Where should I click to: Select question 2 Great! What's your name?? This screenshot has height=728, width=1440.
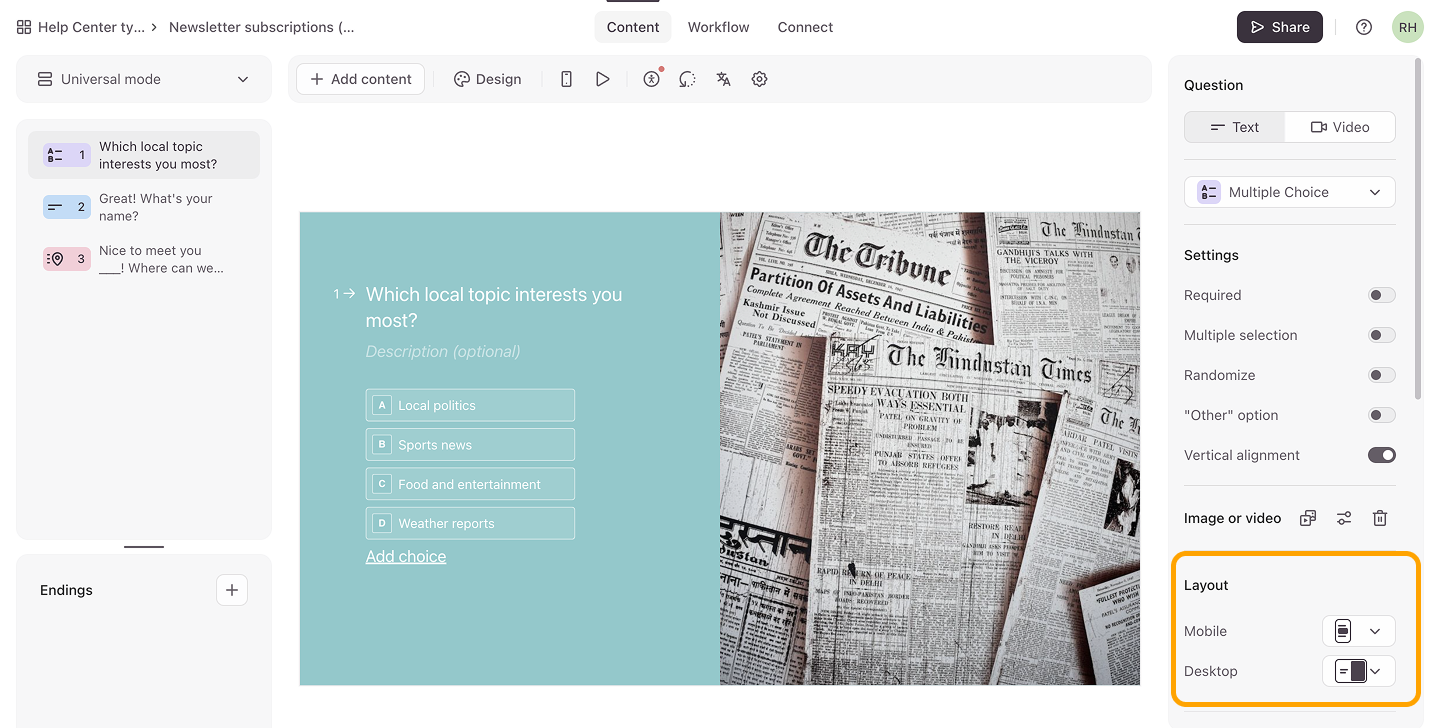point(144,207)
